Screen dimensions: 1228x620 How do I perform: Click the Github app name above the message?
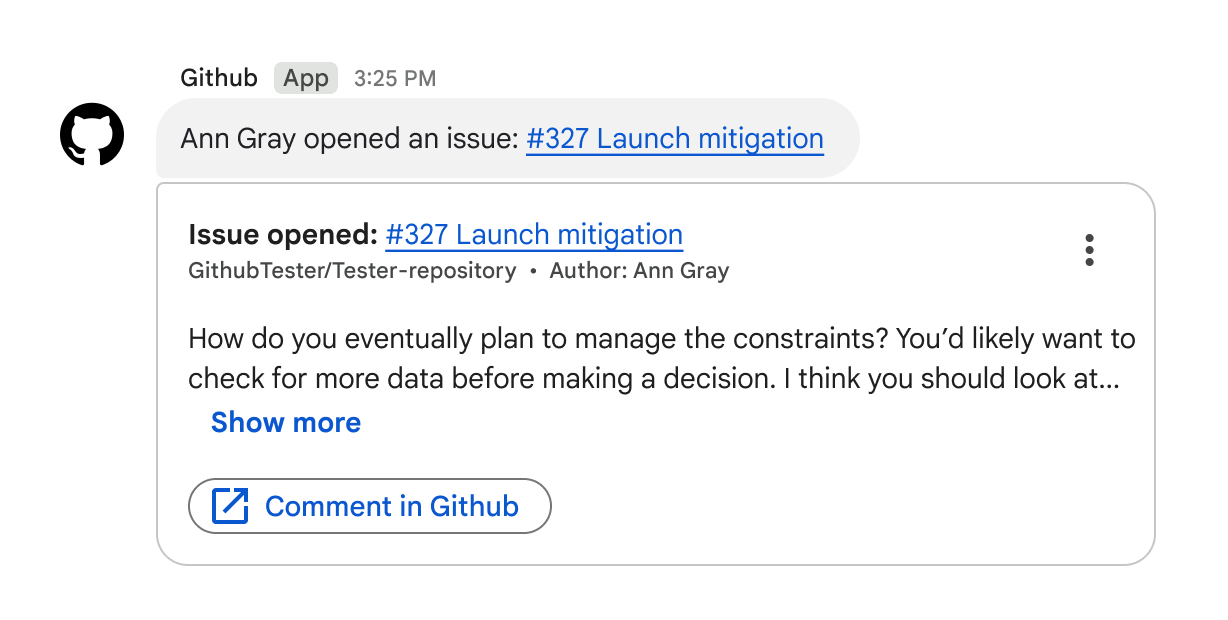pyautogui.click(x=219, y=77)
